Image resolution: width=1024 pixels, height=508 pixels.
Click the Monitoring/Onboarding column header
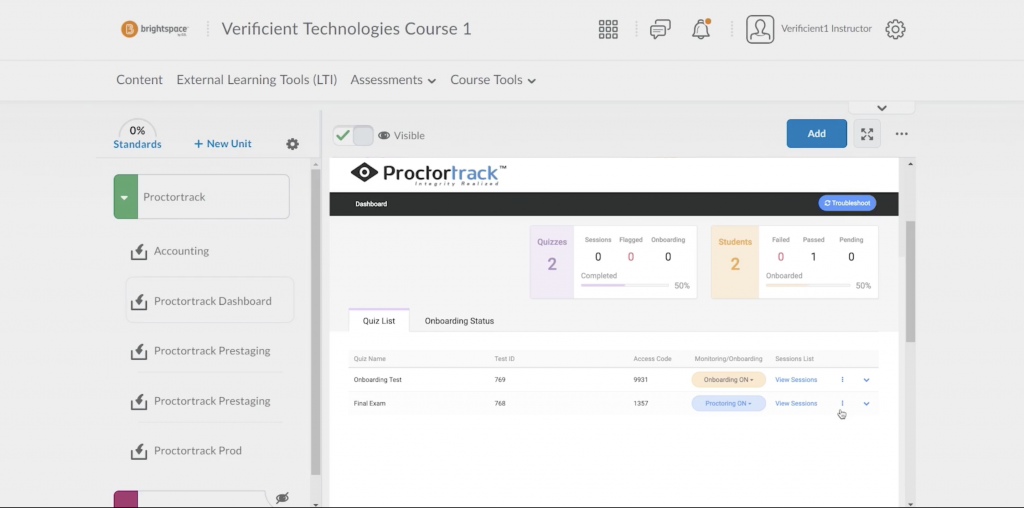(728, 358)
